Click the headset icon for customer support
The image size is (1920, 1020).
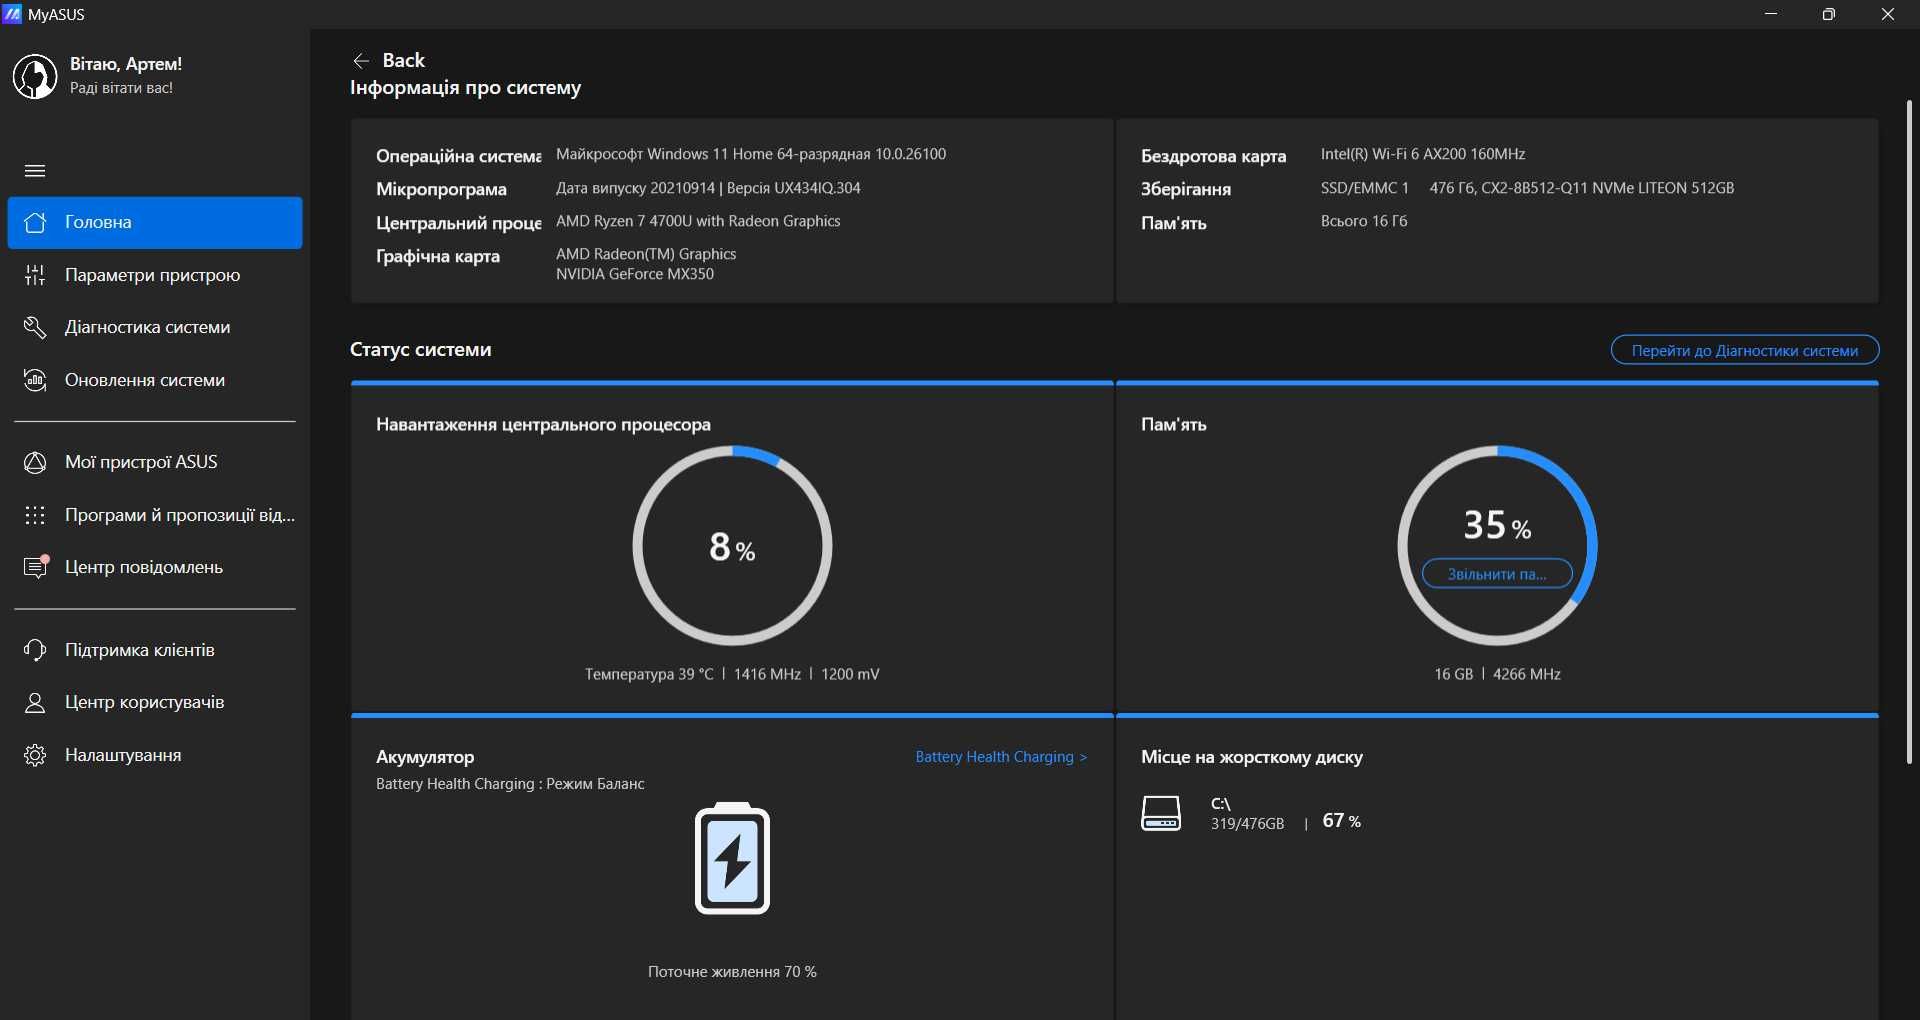point(35,650)
